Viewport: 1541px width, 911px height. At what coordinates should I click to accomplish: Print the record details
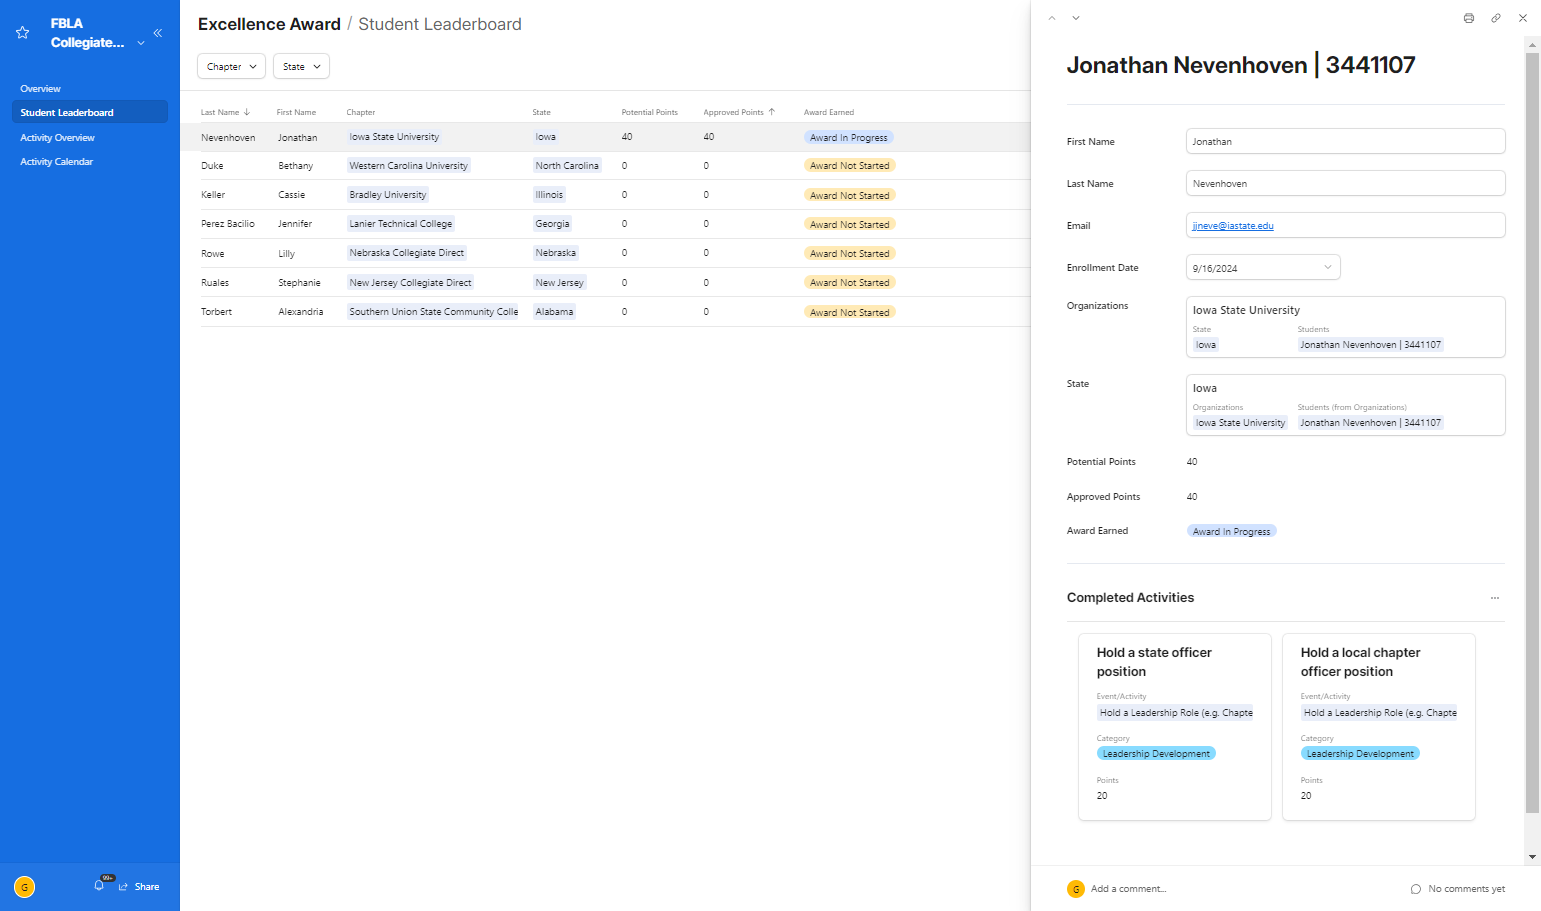point(1469,18)
